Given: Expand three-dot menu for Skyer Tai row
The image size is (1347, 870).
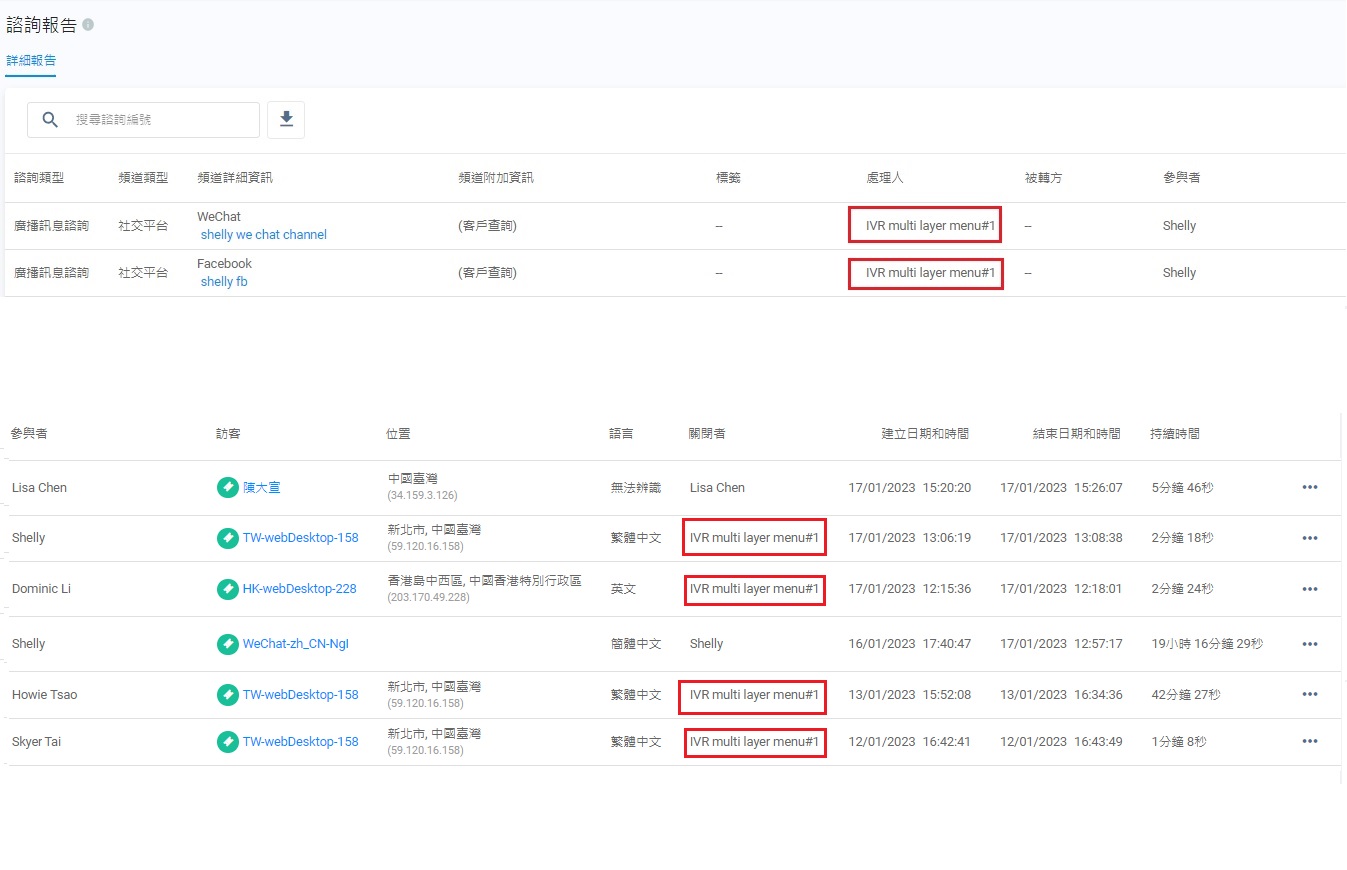Looking at the screenshot, I should click(1309, 742).
